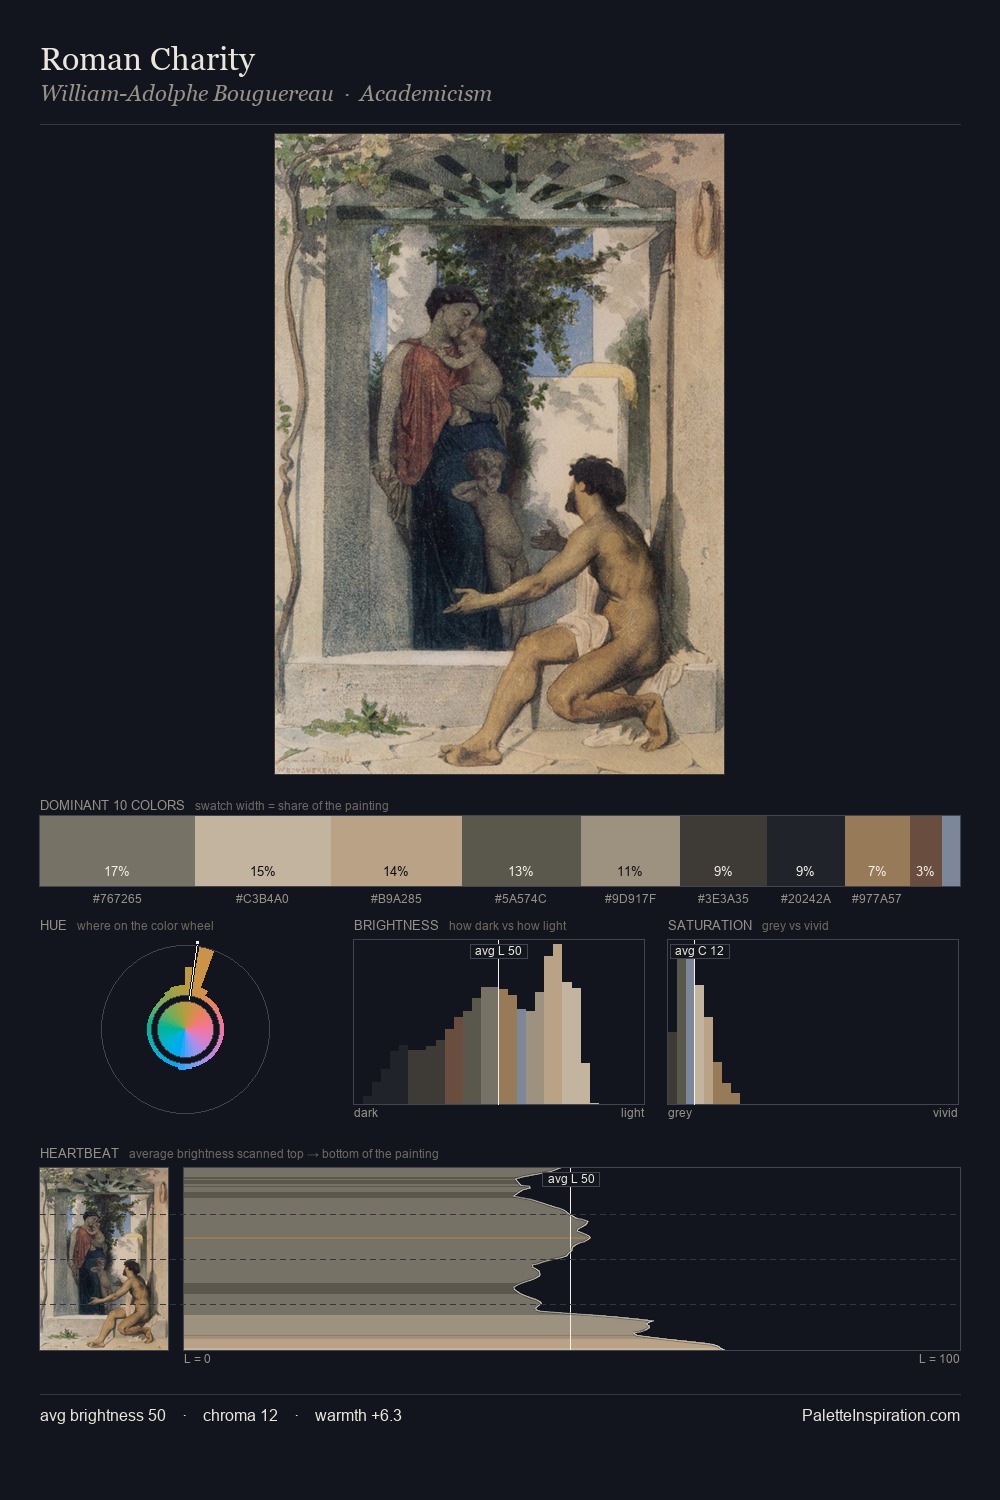Click the heartbeat brightness profile chart
The width and height of the screenshot is (1000, 1500).
coord(572,1259)
